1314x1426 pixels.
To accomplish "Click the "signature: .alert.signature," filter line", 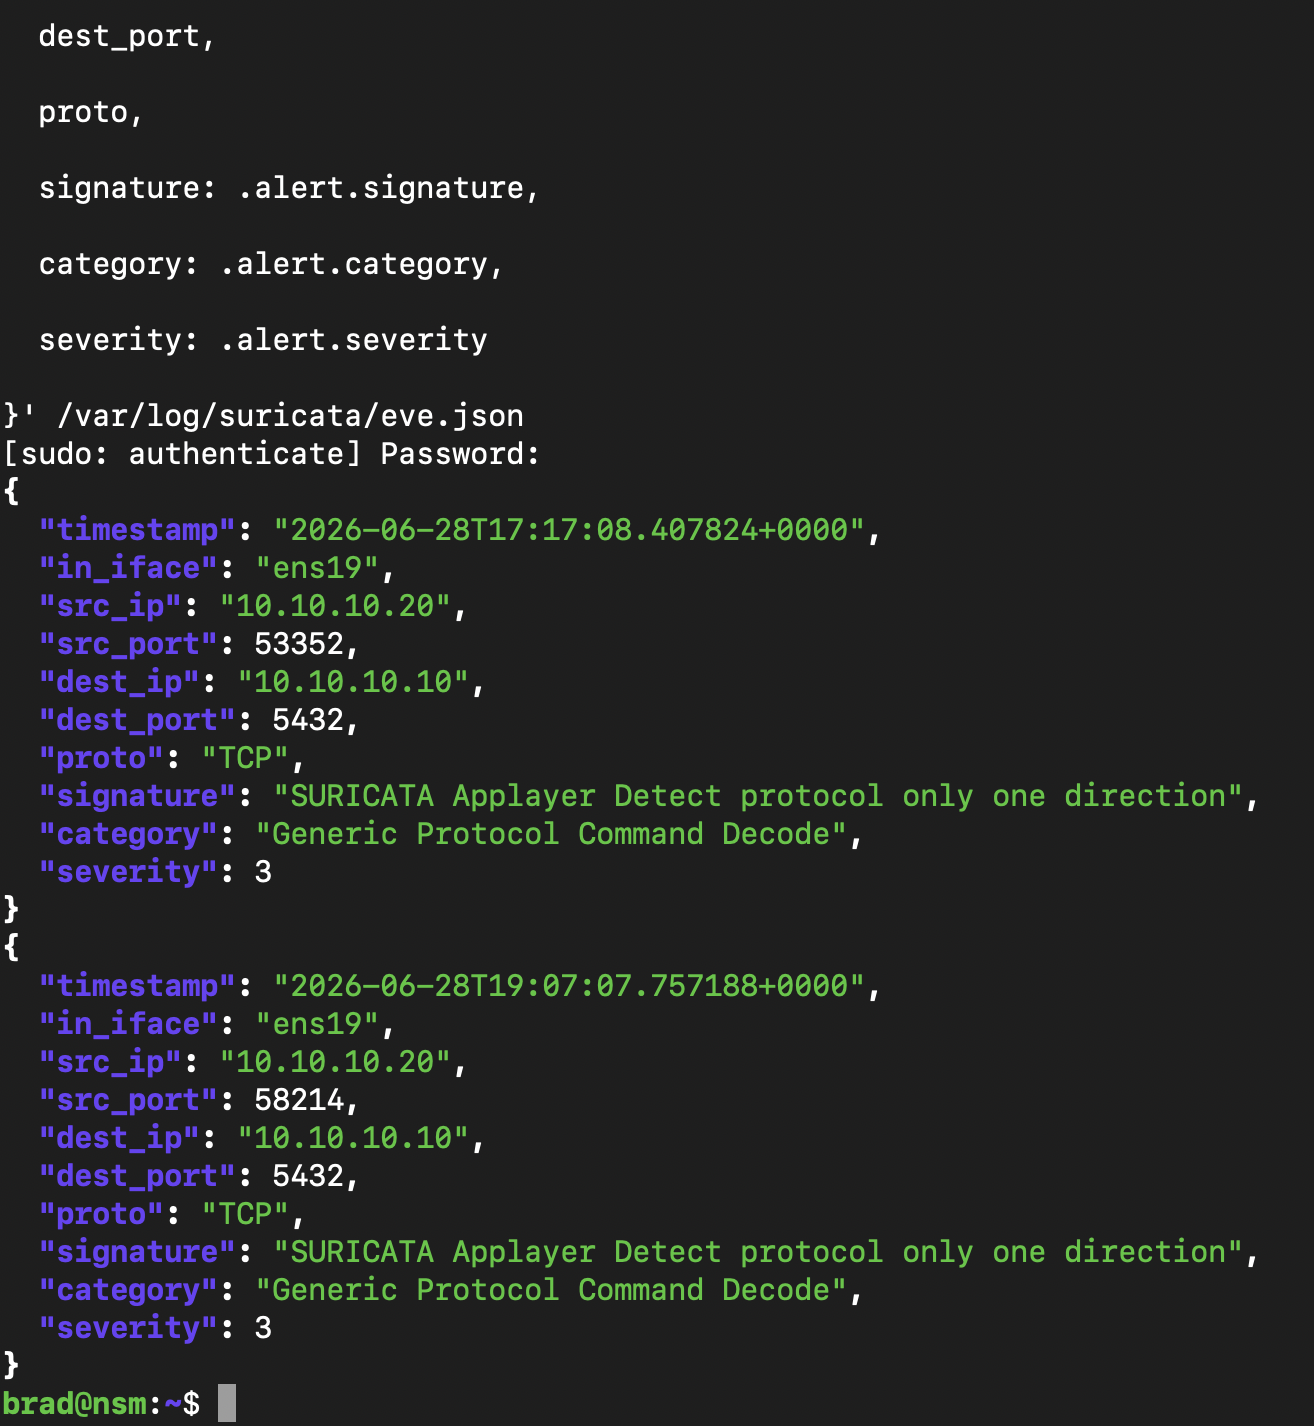I will pos(289,187).
